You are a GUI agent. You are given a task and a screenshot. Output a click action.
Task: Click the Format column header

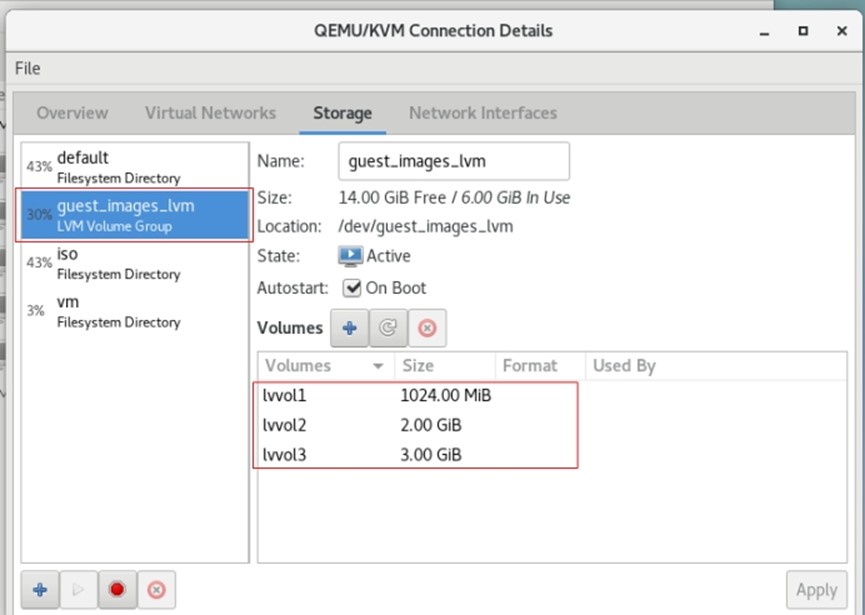click(x=540, y=366)
